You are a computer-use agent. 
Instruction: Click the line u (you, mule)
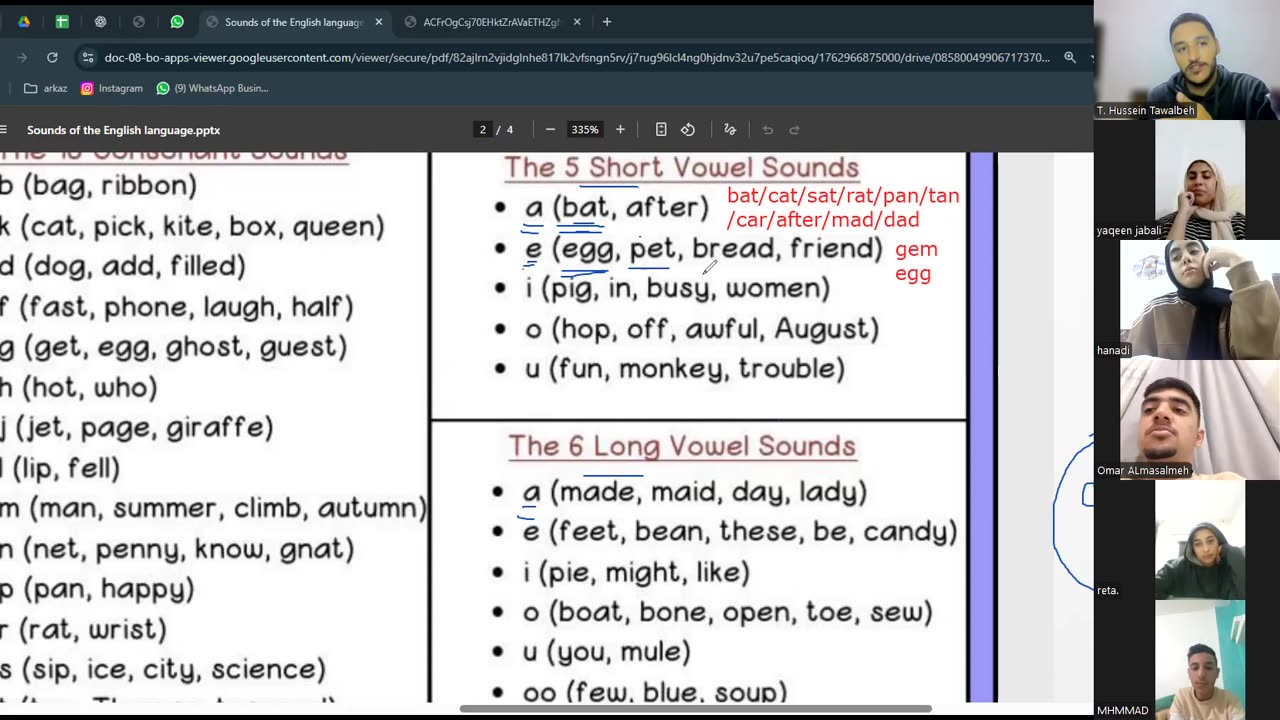(606, 652)
